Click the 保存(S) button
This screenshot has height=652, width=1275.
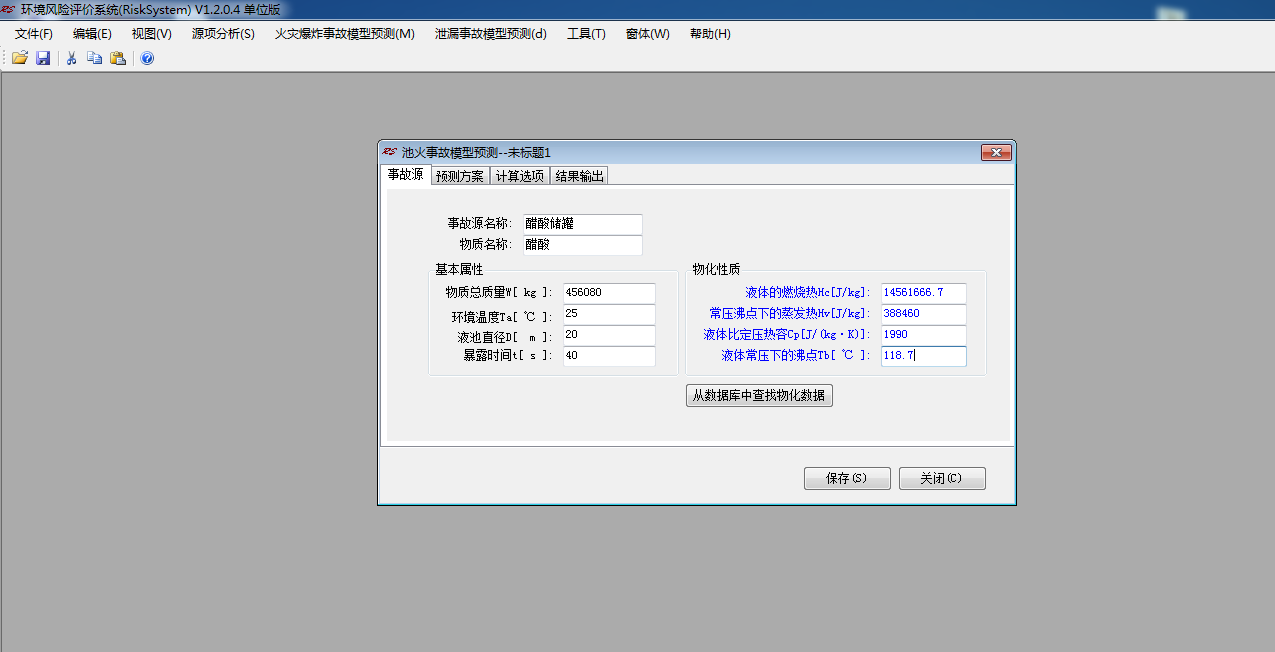pos(847,478)
